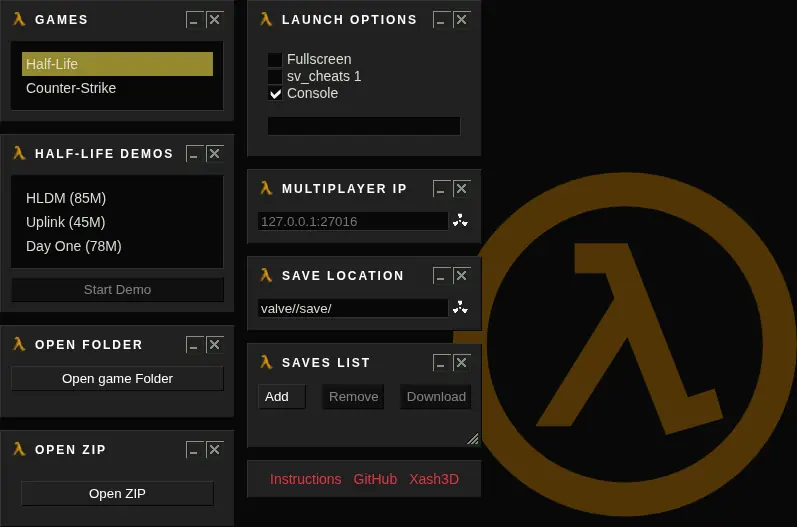The image size is (797, 527).
Task: Close the Launch Options panel
Action: pos(462,20)
